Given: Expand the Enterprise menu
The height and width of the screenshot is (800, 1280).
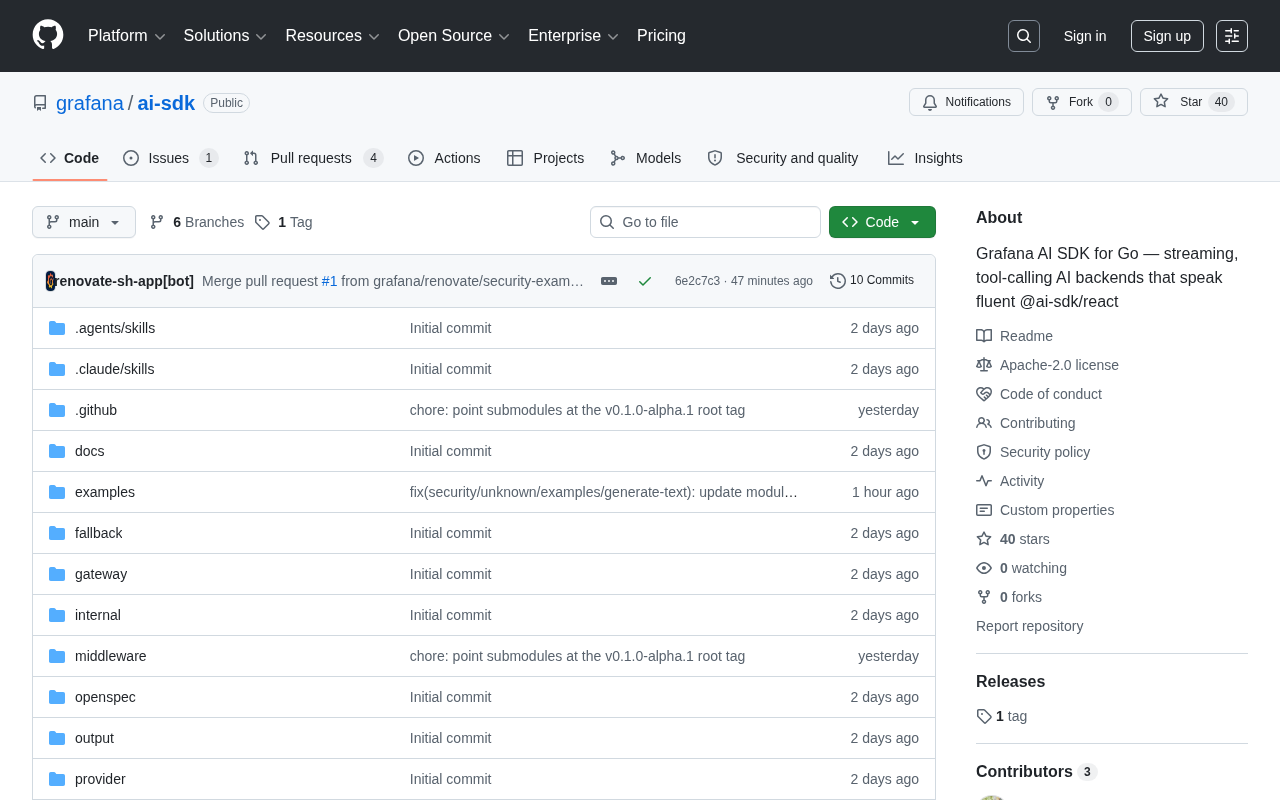Looking at the screenshot, I should point(574,36).
